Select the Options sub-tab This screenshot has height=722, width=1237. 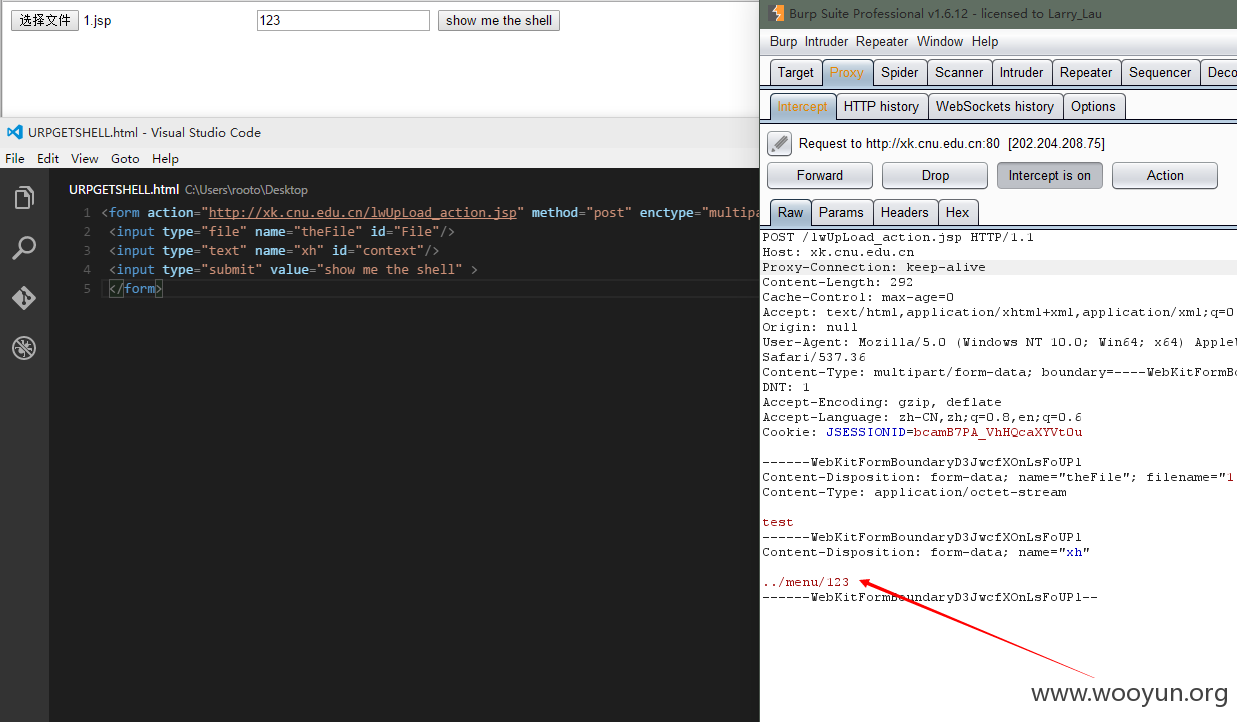tap(1093, 106)
